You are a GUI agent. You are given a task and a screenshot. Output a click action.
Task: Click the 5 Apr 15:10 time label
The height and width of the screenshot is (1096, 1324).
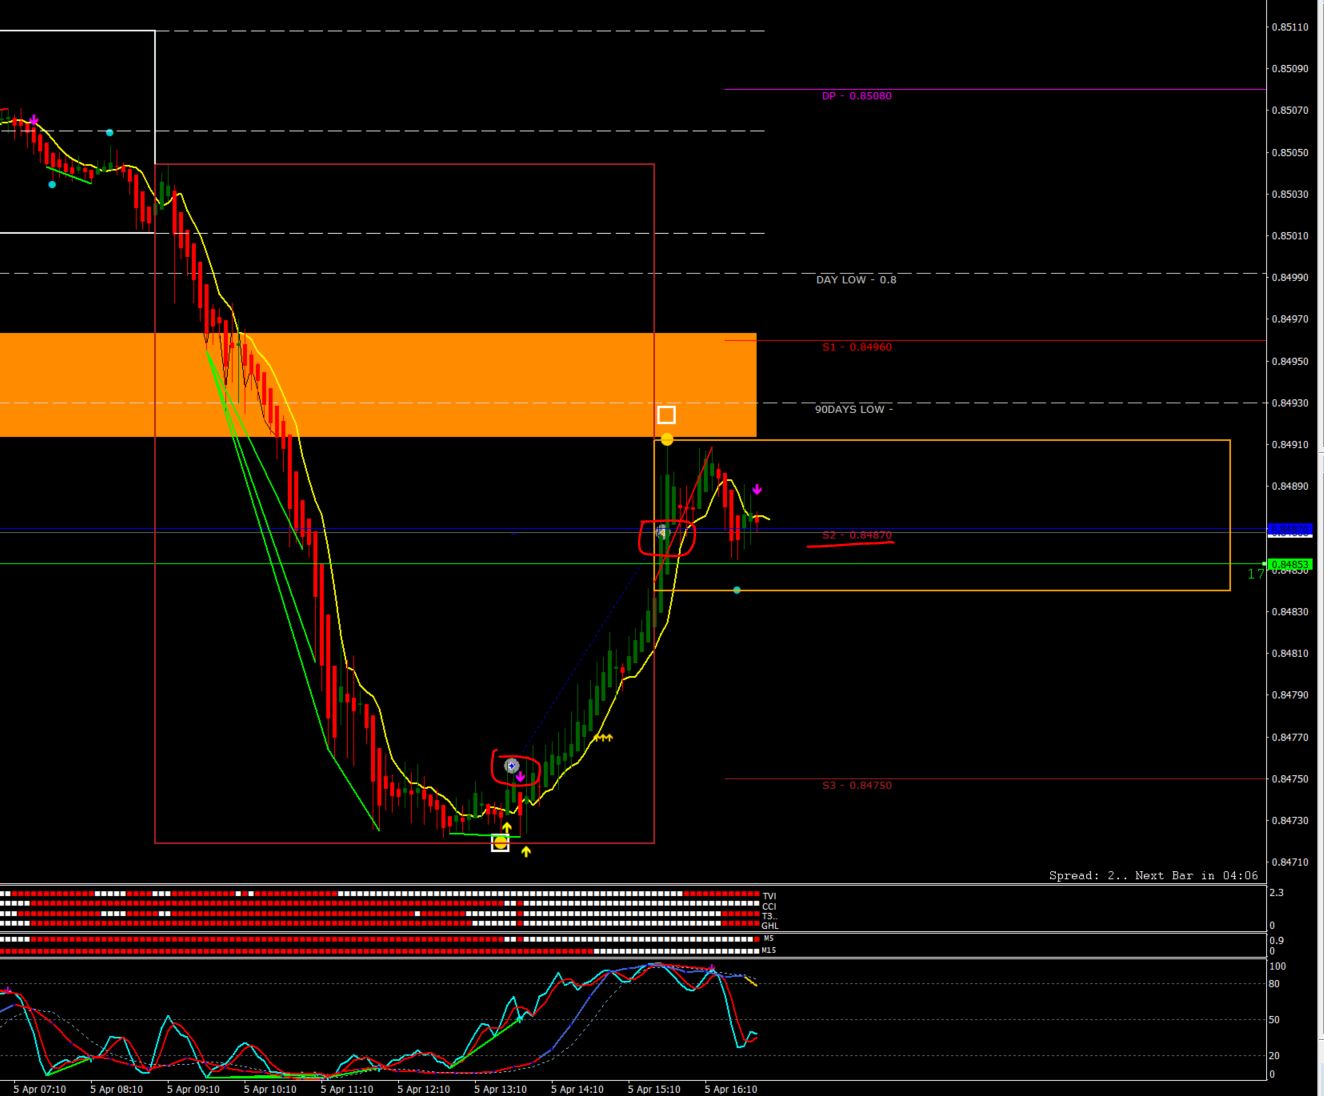654,1089
